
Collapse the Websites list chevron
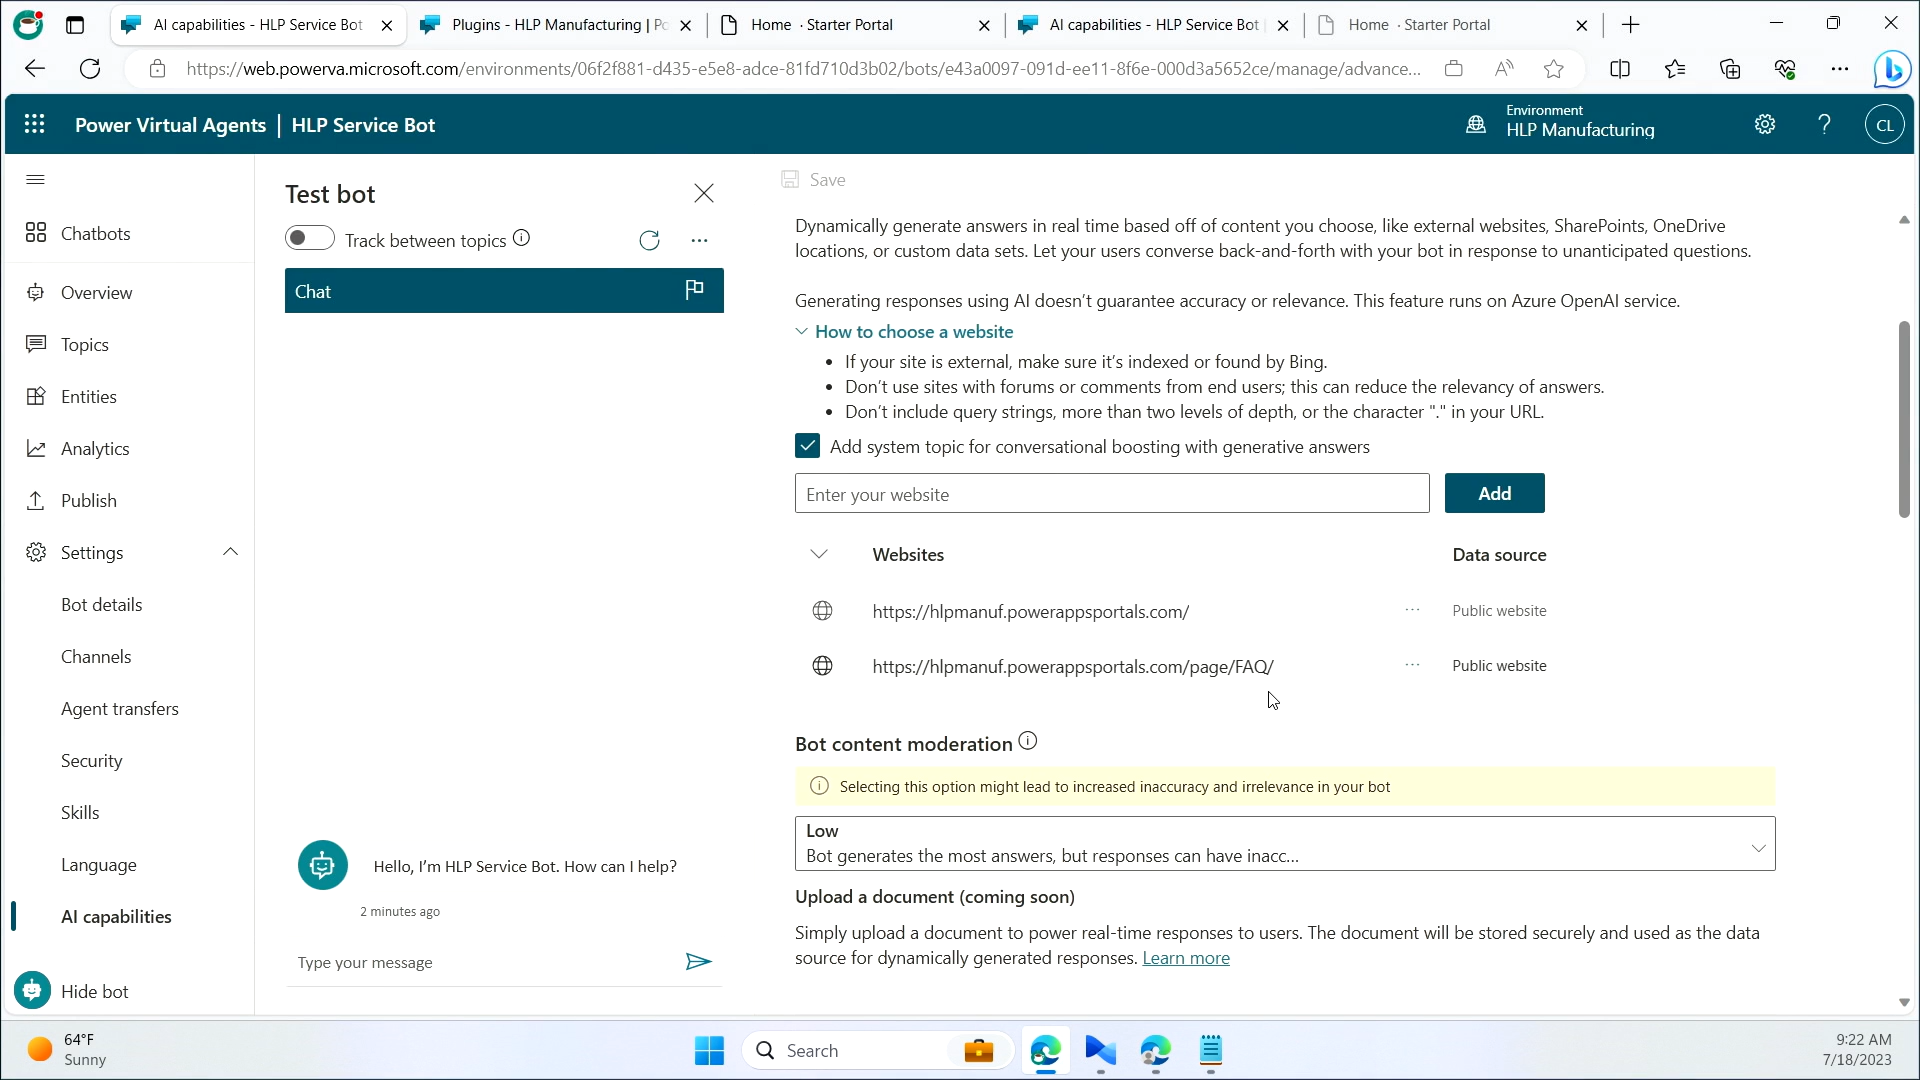pyautogui.click(x=819, y=554)
